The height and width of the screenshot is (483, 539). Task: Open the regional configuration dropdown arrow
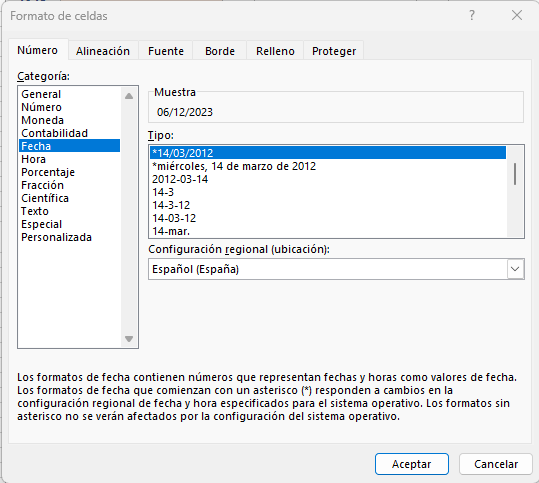point(515,269)
